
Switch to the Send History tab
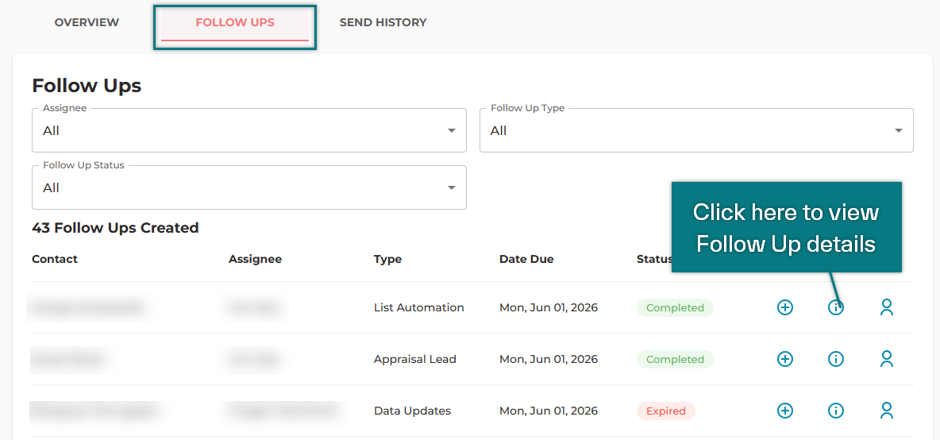pos(383,23)
